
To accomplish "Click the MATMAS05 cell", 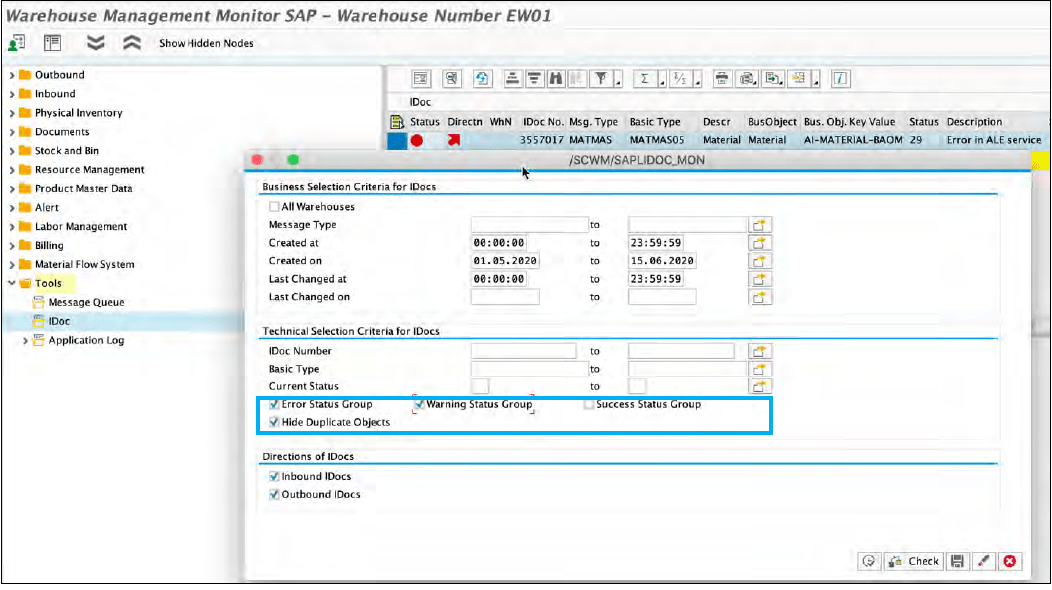I will [657, 140].
